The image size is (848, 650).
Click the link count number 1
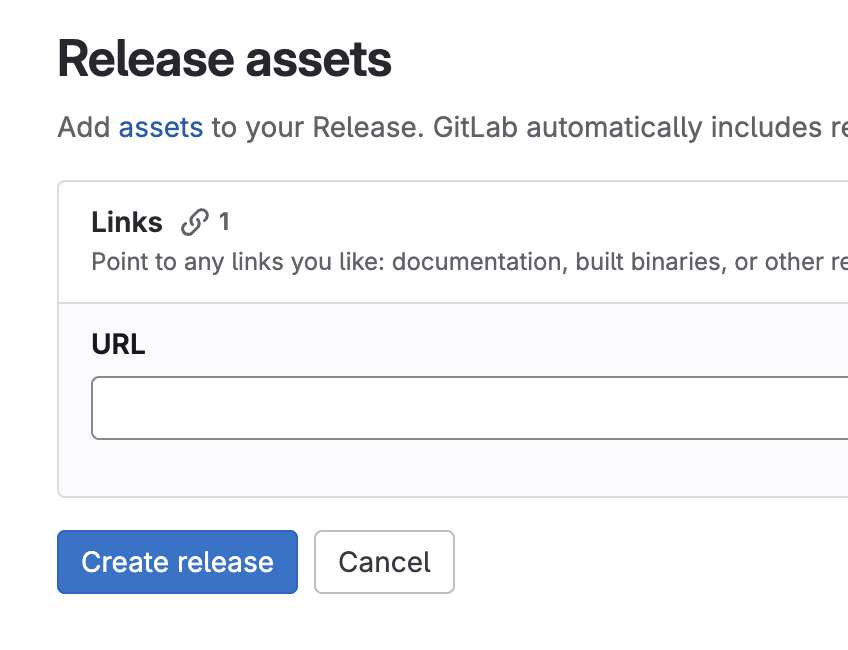224,222
